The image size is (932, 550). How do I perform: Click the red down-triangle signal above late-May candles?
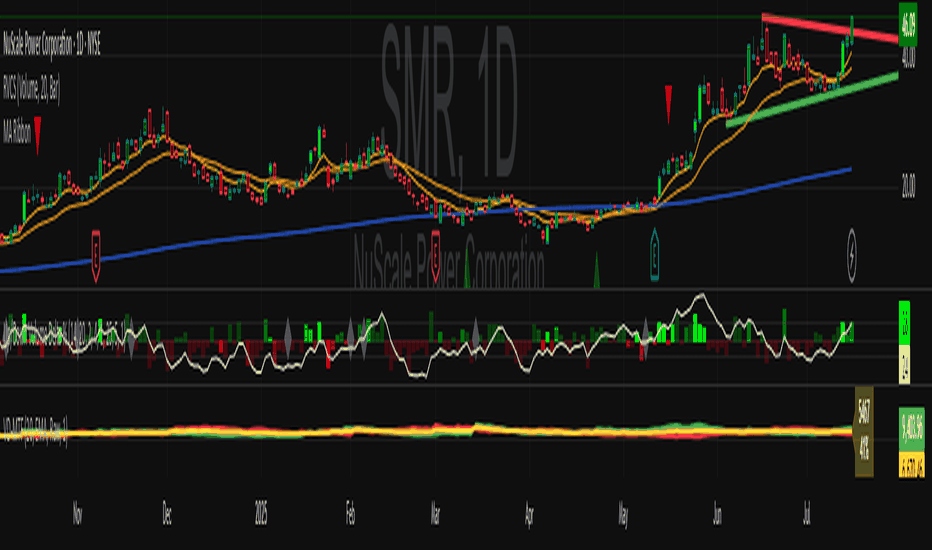[669, 104]
